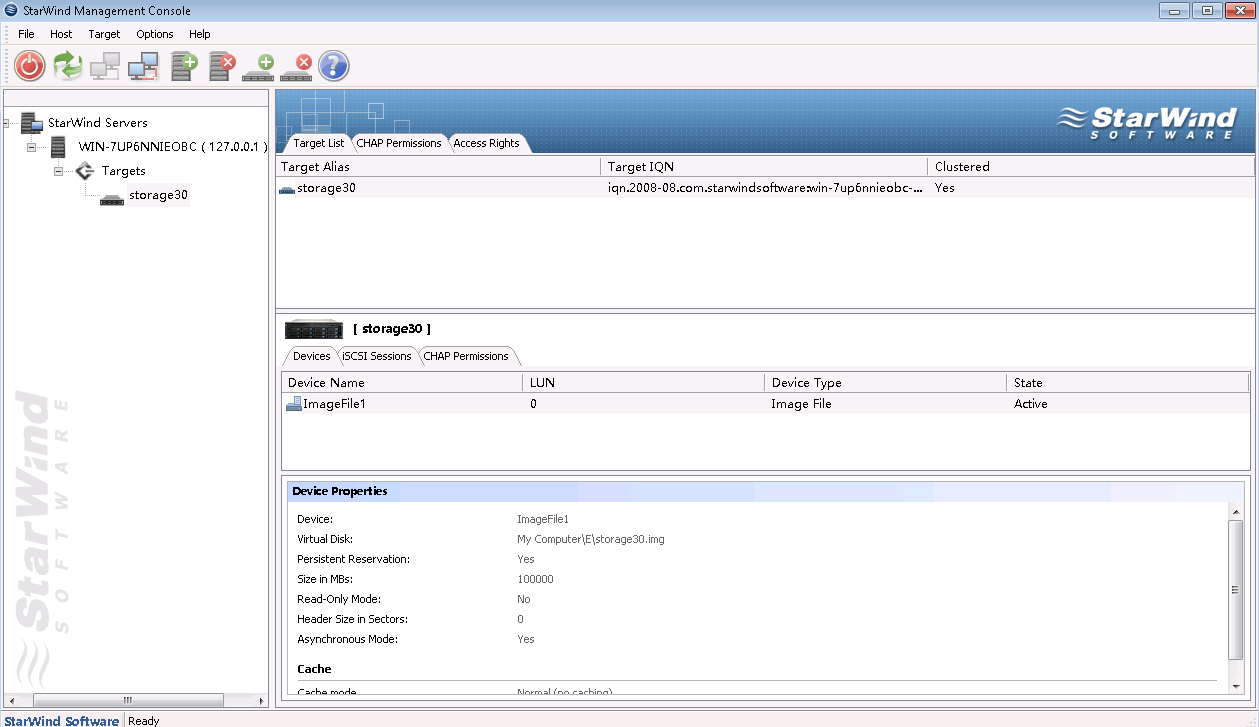Click the WIN-7UP6NNIEOBC server icon
The width and height of the screenshot is (1259, 727).
pos(59,147)
